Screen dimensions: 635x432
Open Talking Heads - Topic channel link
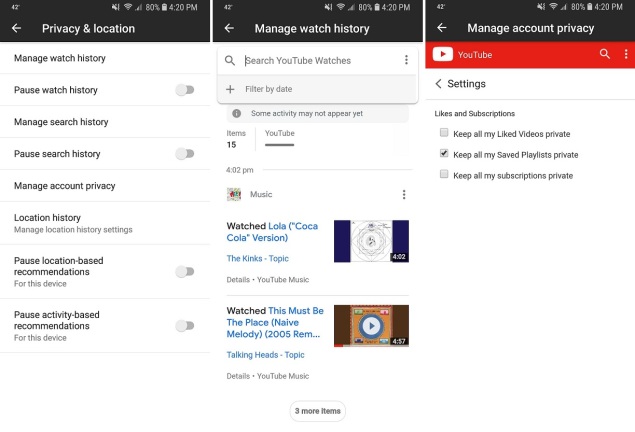pyautogui.click(x=265, y=355)
